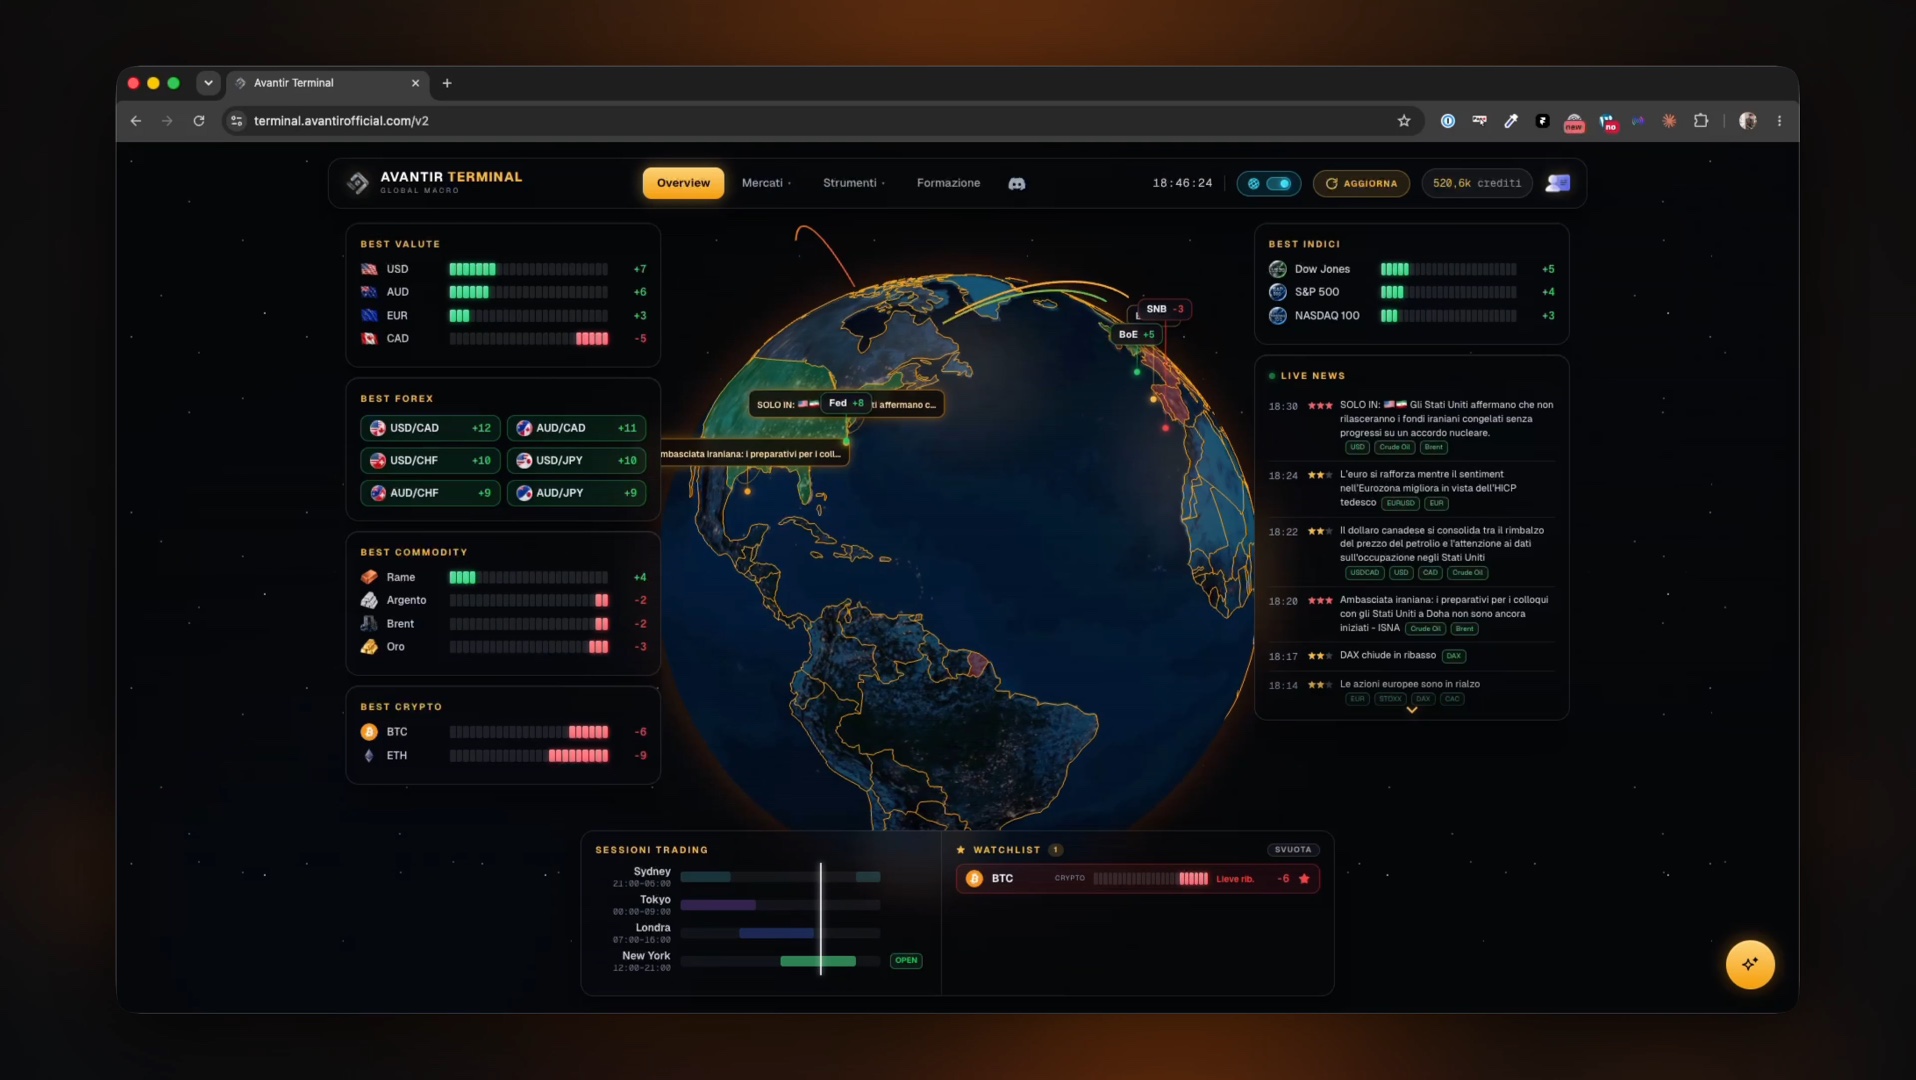Select the AUD/CAD forex pair
The width and height of the screenshot is (1916, 1080).
pyautogui.click(x=576, y=428)
